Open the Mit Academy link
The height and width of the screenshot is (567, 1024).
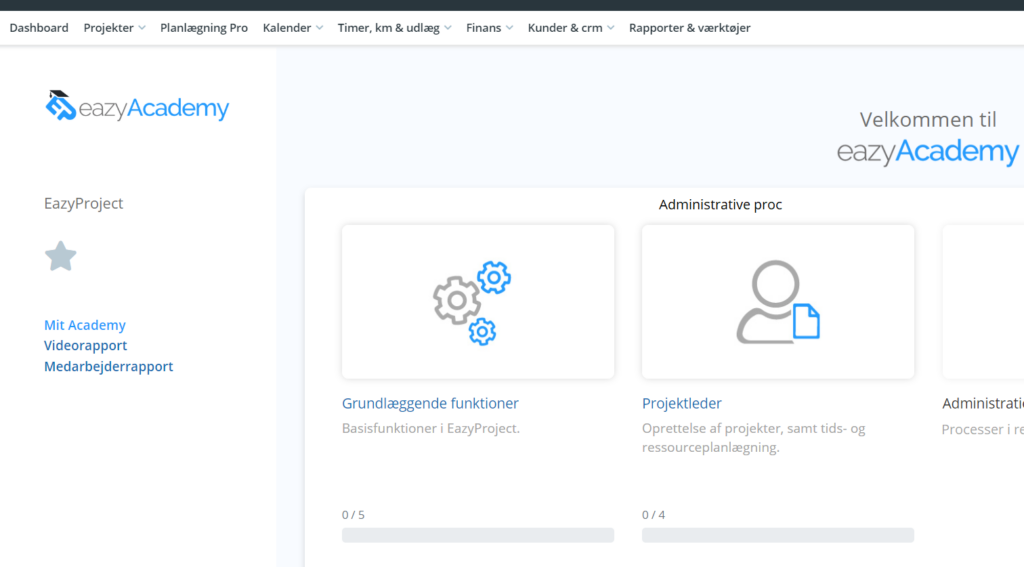pyautogui.click(x=85, y=325)
